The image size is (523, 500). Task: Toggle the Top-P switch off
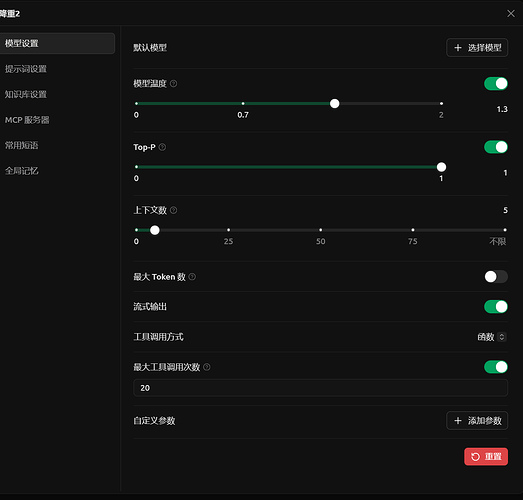click(496, 147)
